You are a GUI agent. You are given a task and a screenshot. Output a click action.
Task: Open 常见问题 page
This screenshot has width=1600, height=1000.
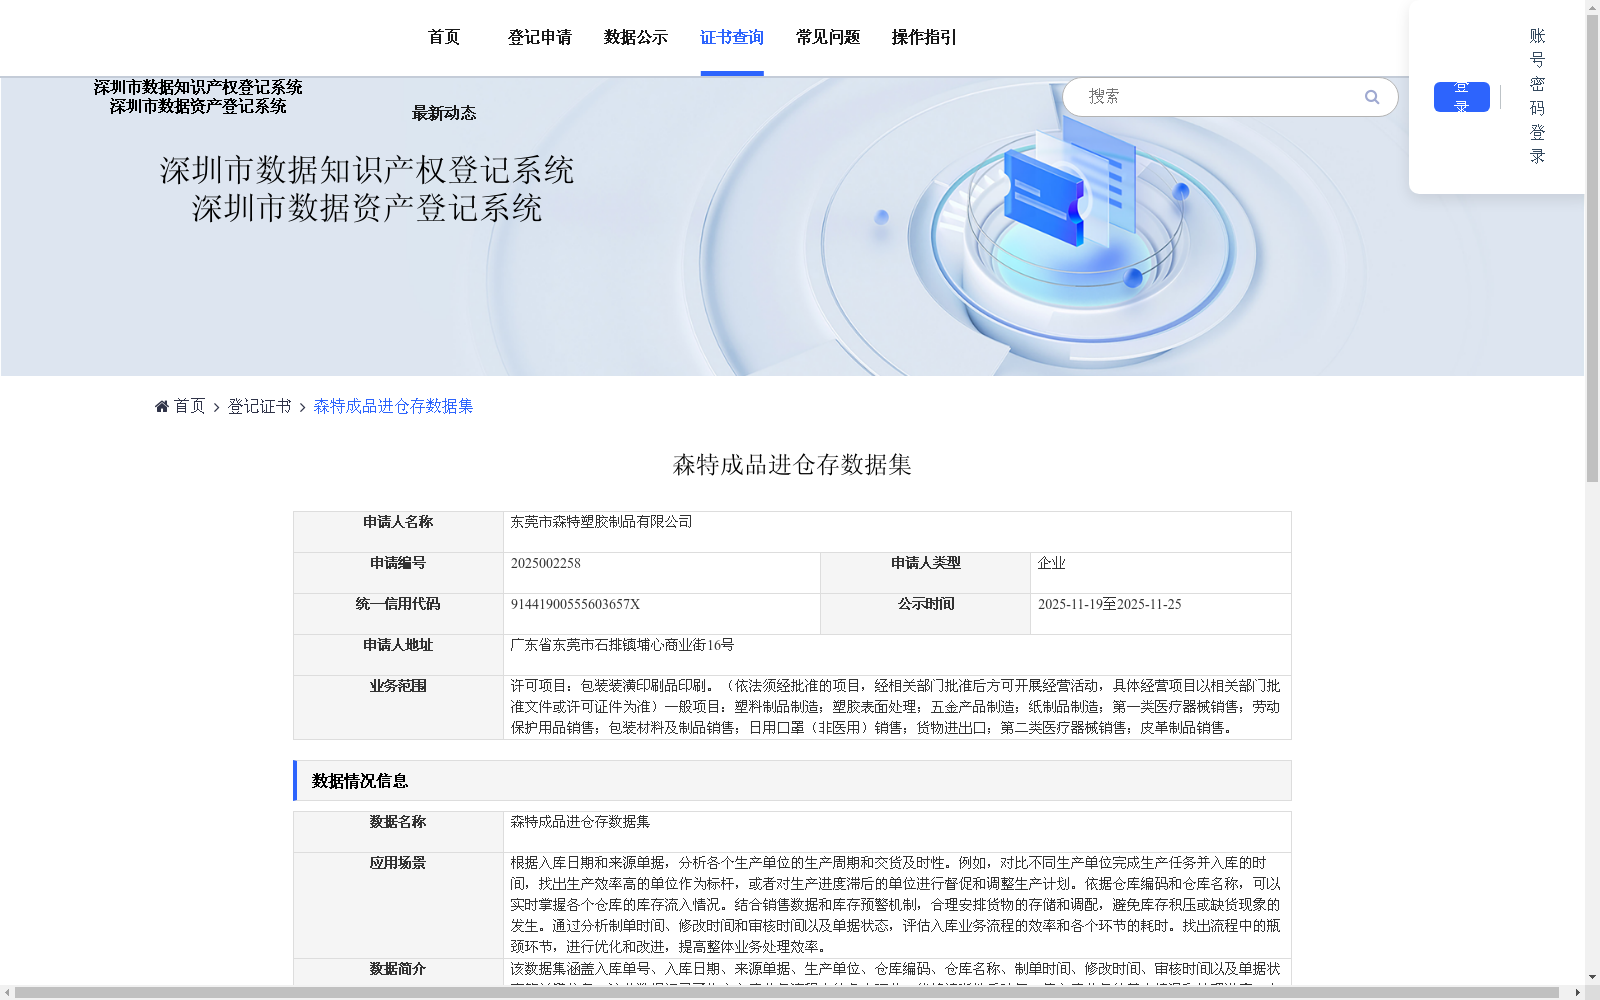pyautogui.click(x=828, y=37)
